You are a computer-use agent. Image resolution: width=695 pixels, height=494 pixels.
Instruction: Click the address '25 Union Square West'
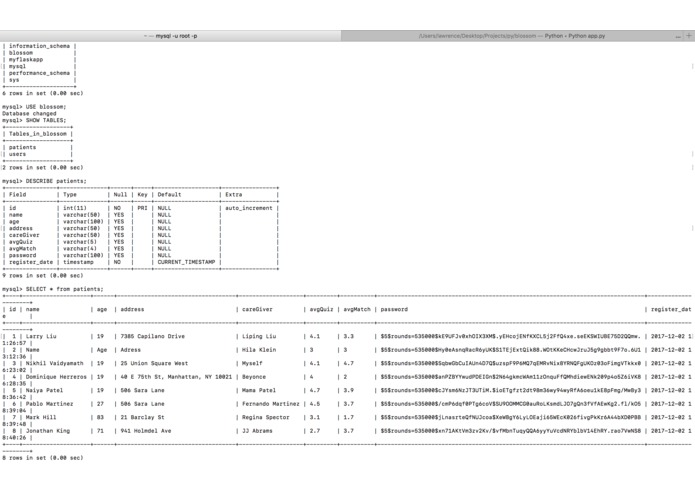[x=154, y=363]
